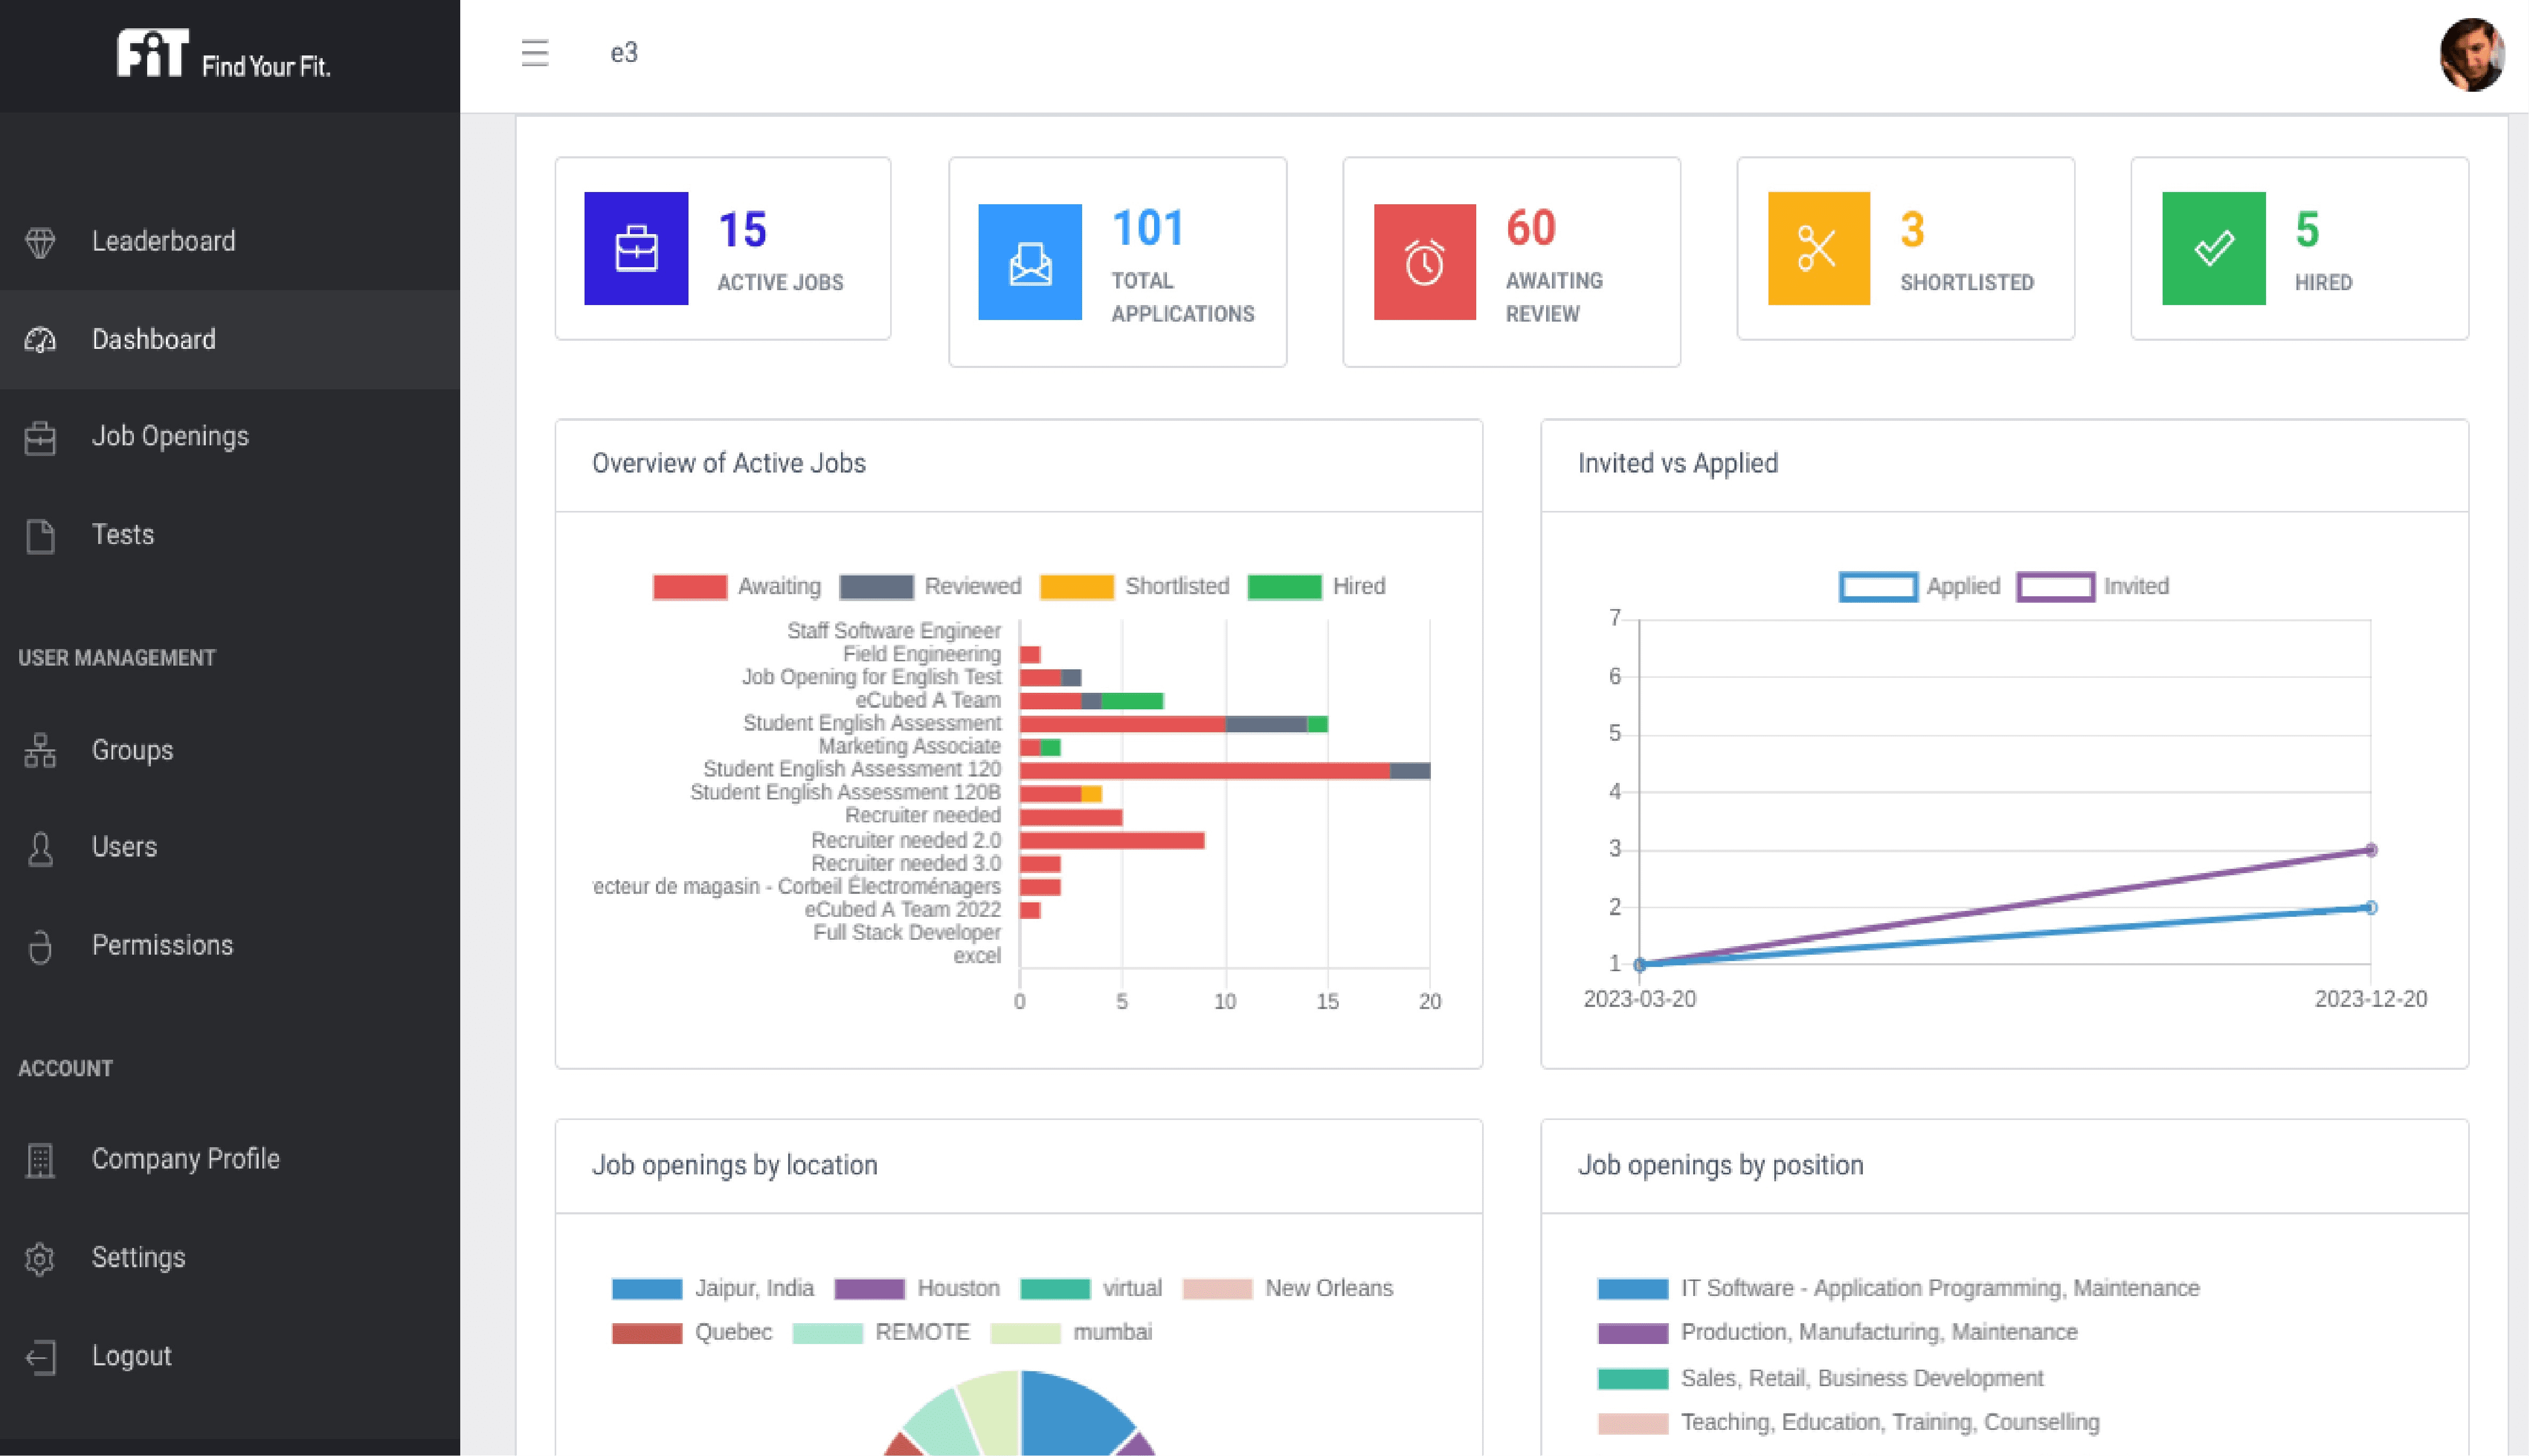The image size is (2529, 1456).
Task: Click the Dashboard gauge icon
Action: click(x=40, y=340)
